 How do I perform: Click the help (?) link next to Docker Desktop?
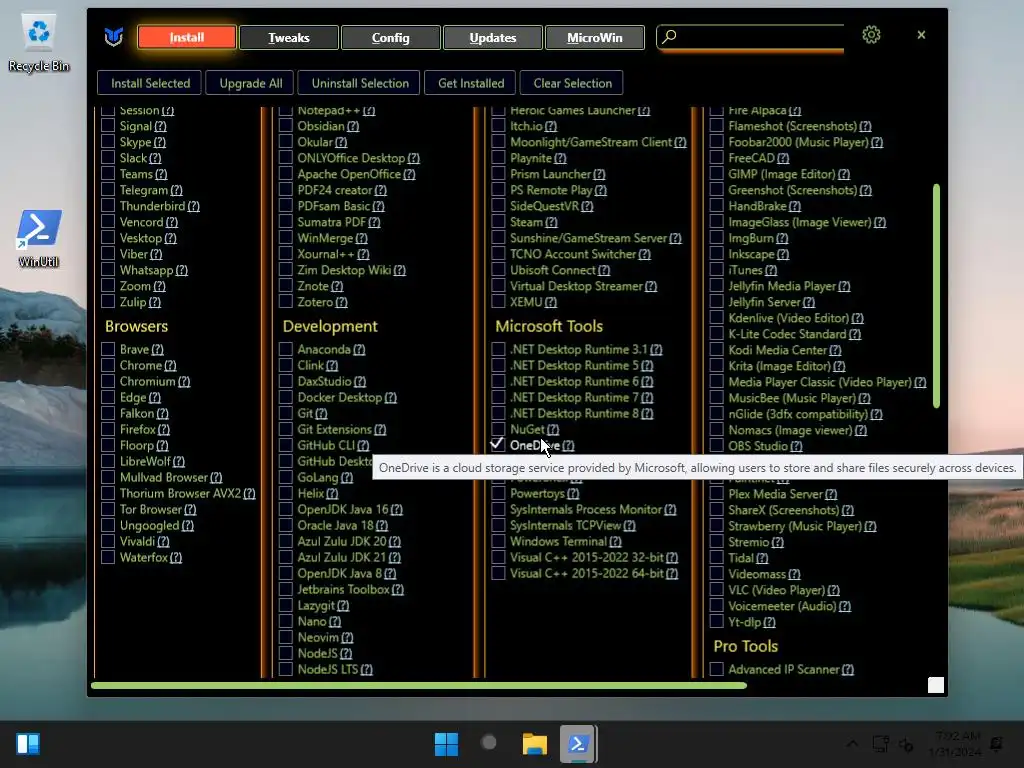[x=391, y=398]
